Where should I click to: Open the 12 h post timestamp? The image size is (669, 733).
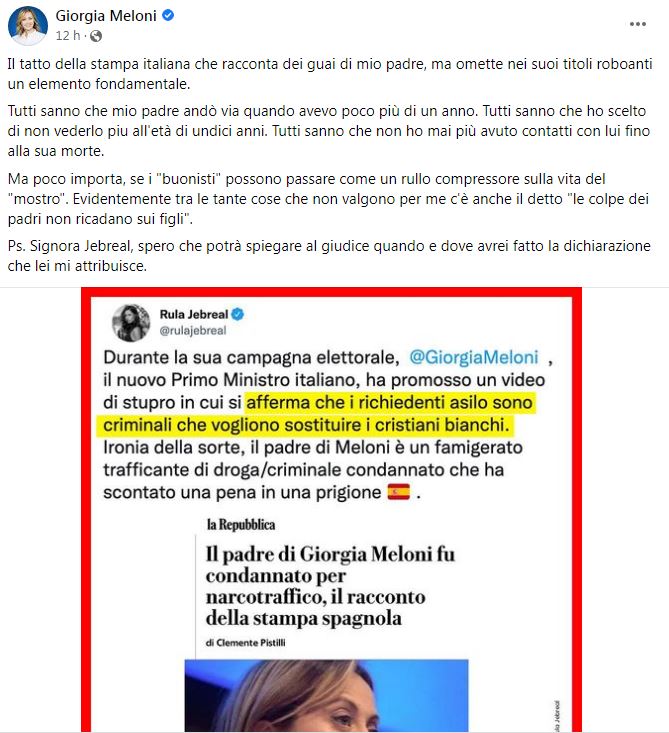coord(68,36)
